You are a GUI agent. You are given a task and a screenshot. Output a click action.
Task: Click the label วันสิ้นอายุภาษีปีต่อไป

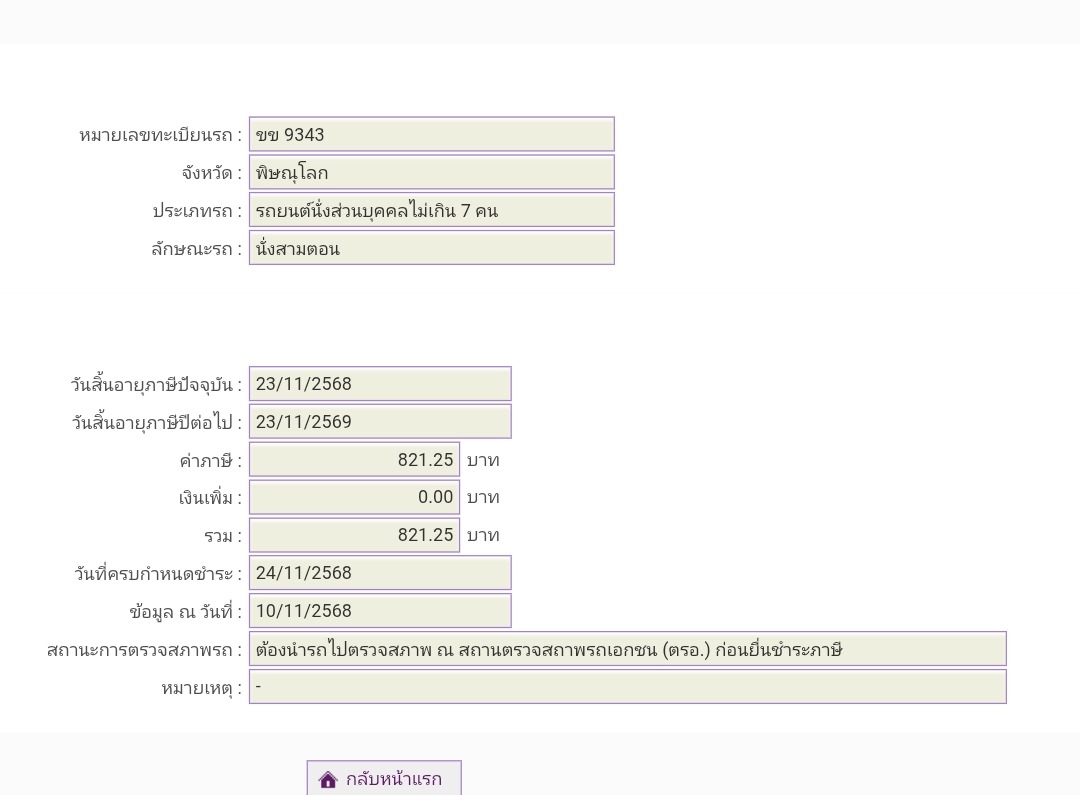click(x=156, y=422)
